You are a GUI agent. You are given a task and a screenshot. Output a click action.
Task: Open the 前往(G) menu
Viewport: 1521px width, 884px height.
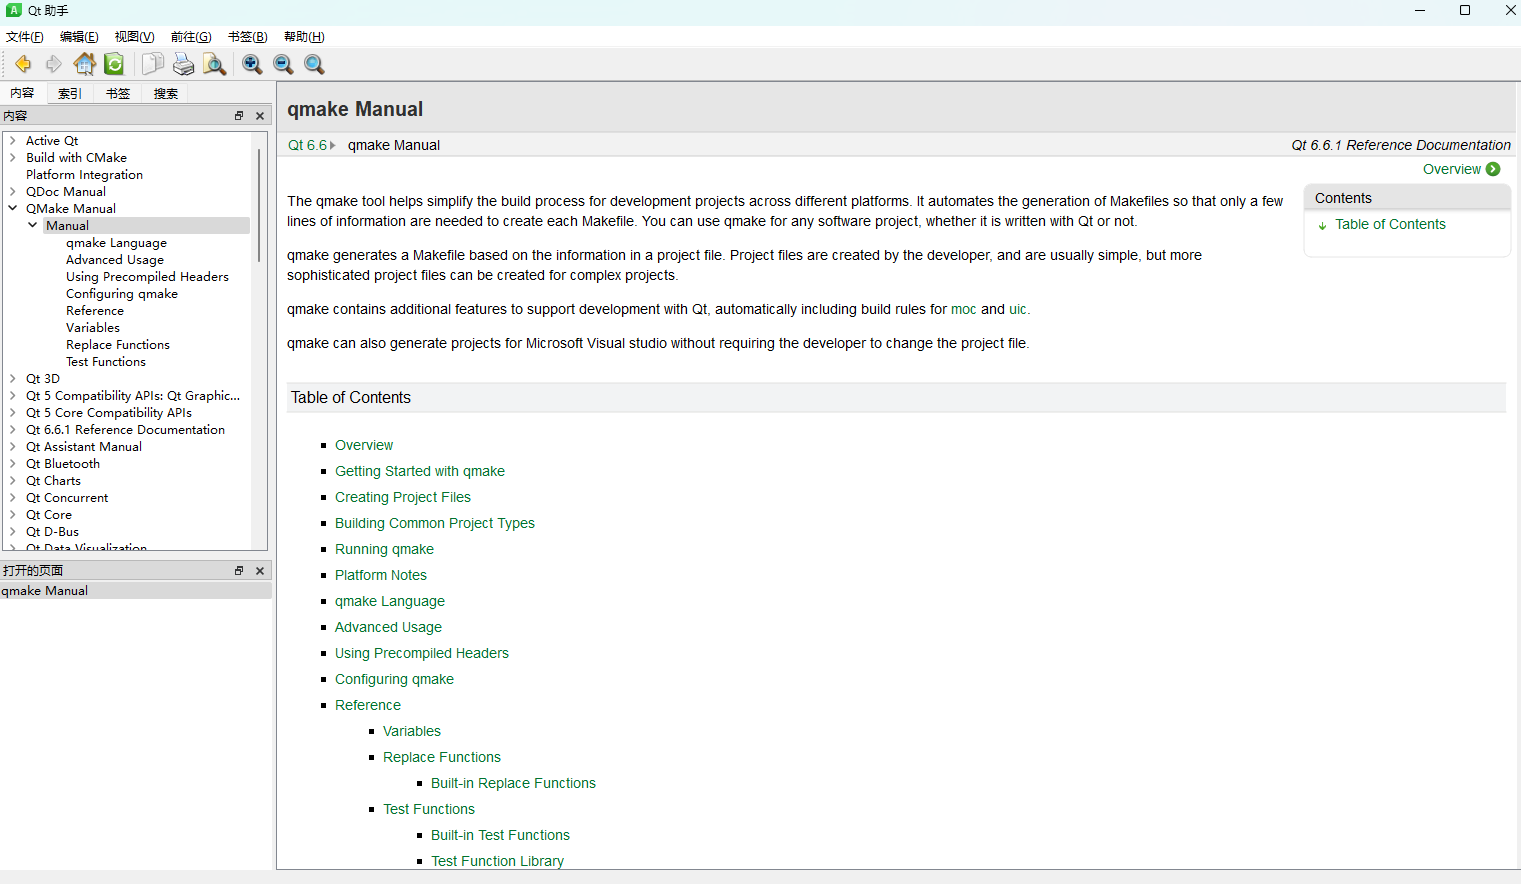(191, 37)
